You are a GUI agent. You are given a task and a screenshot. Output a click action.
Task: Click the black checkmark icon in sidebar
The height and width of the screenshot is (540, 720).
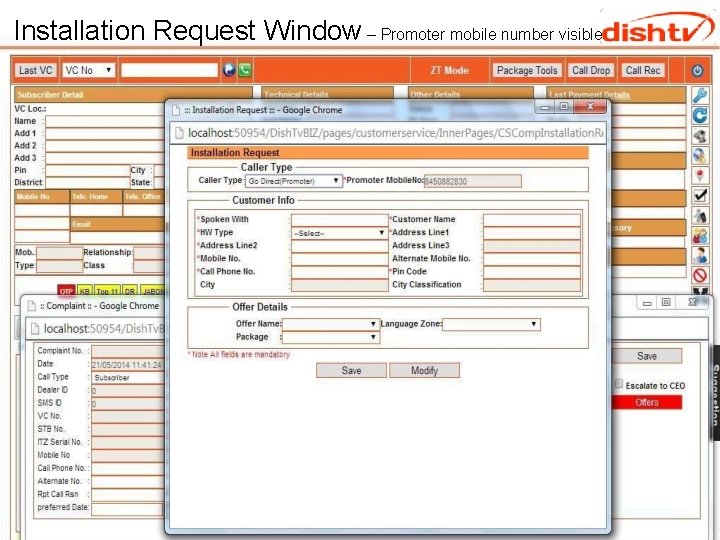point(700,196)
